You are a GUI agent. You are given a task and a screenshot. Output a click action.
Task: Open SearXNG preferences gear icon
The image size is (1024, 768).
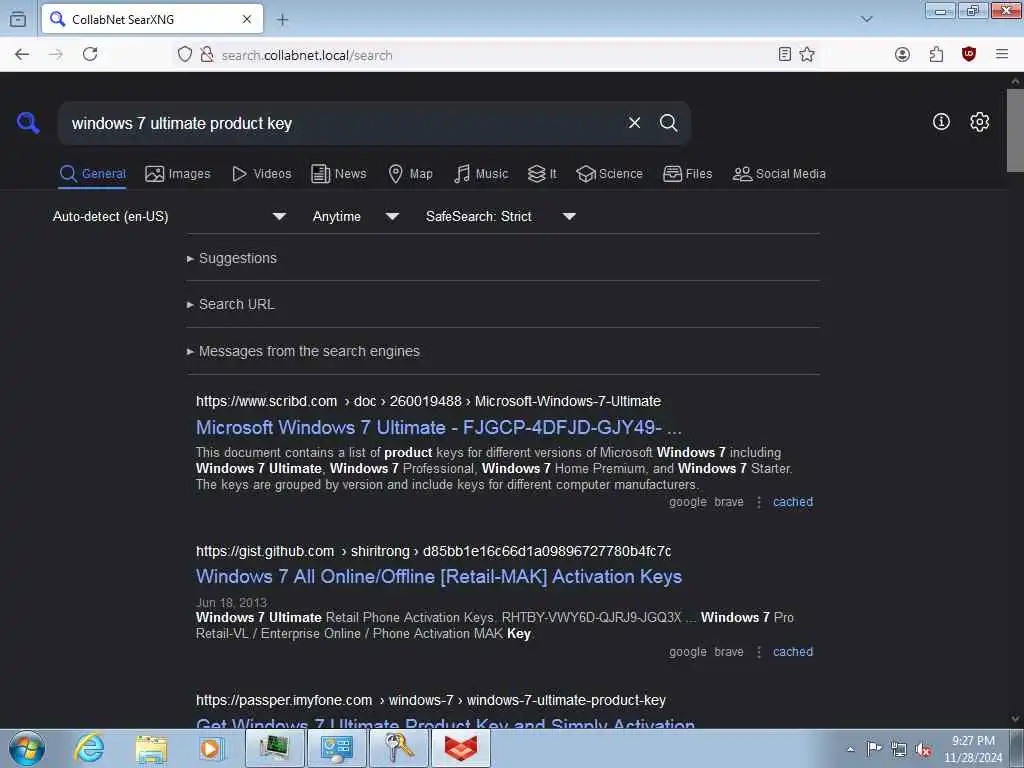tap(979, 121)
